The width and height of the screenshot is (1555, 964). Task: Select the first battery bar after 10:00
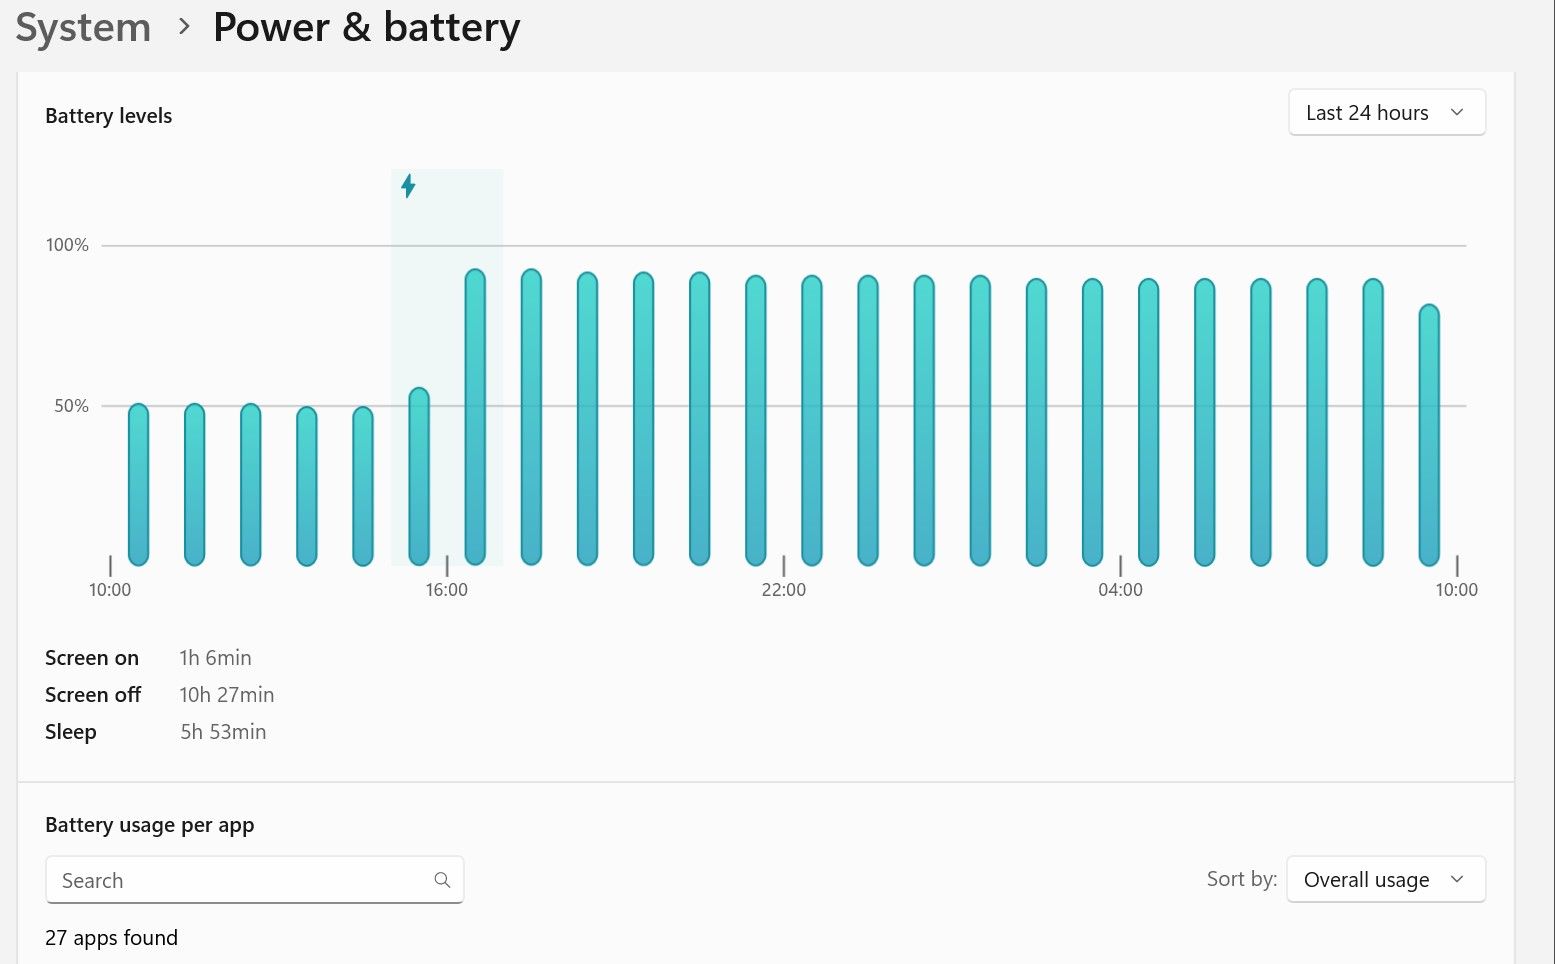click(138, 485)
